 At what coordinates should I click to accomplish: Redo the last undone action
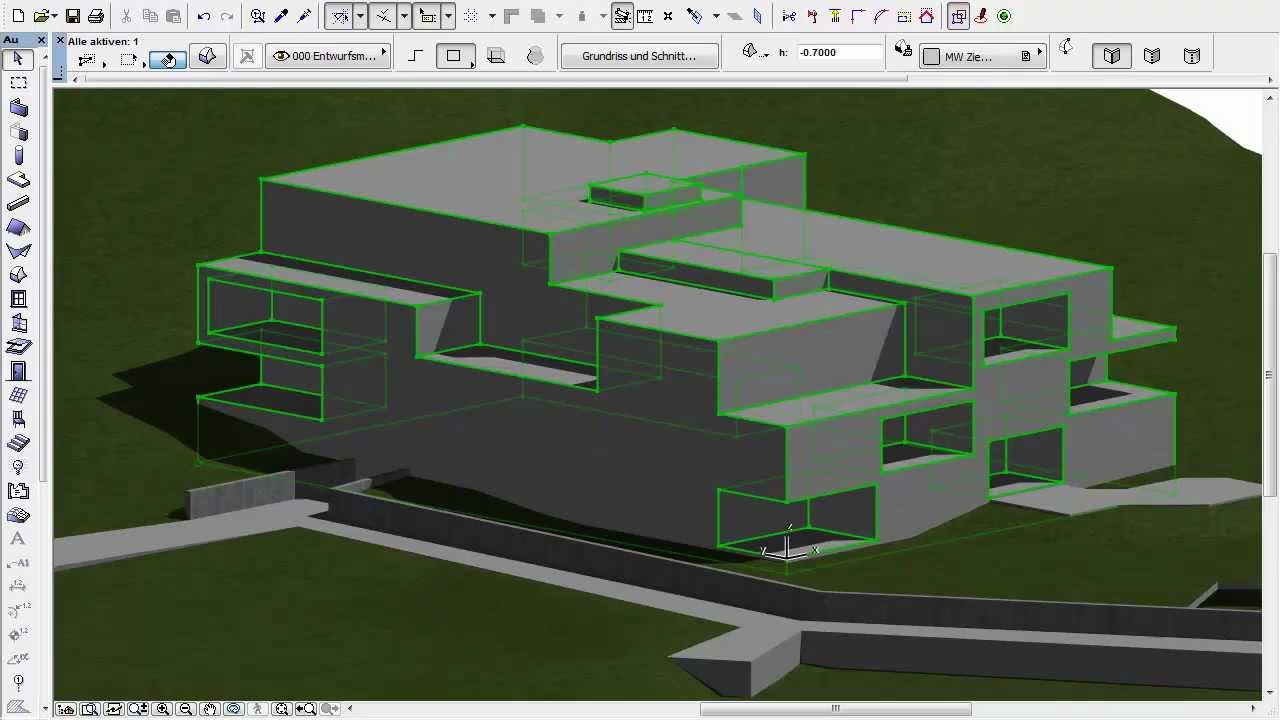click(227, 16)
